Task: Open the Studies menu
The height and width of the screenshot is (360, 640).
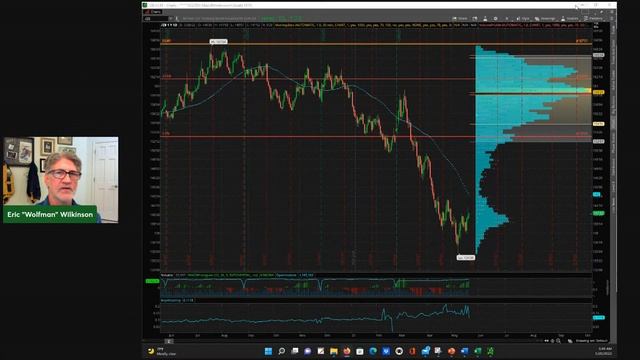Action: tap(570, 19)
